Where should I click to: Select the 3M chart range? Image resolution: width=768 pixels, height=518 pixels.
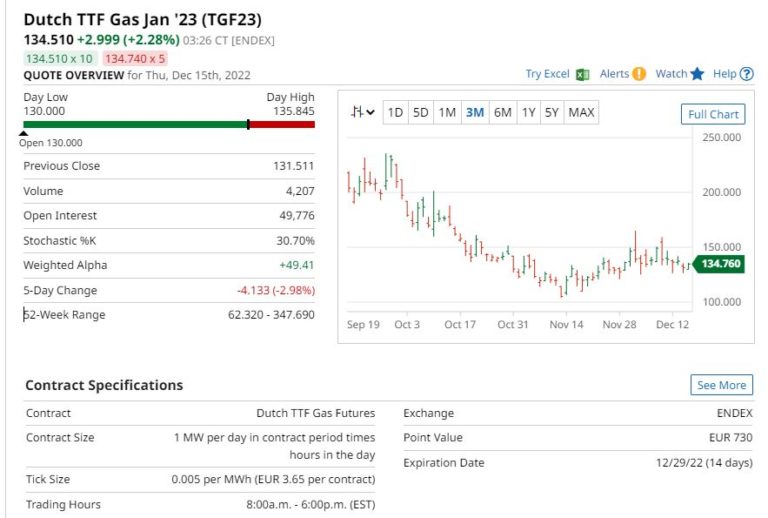474,112
